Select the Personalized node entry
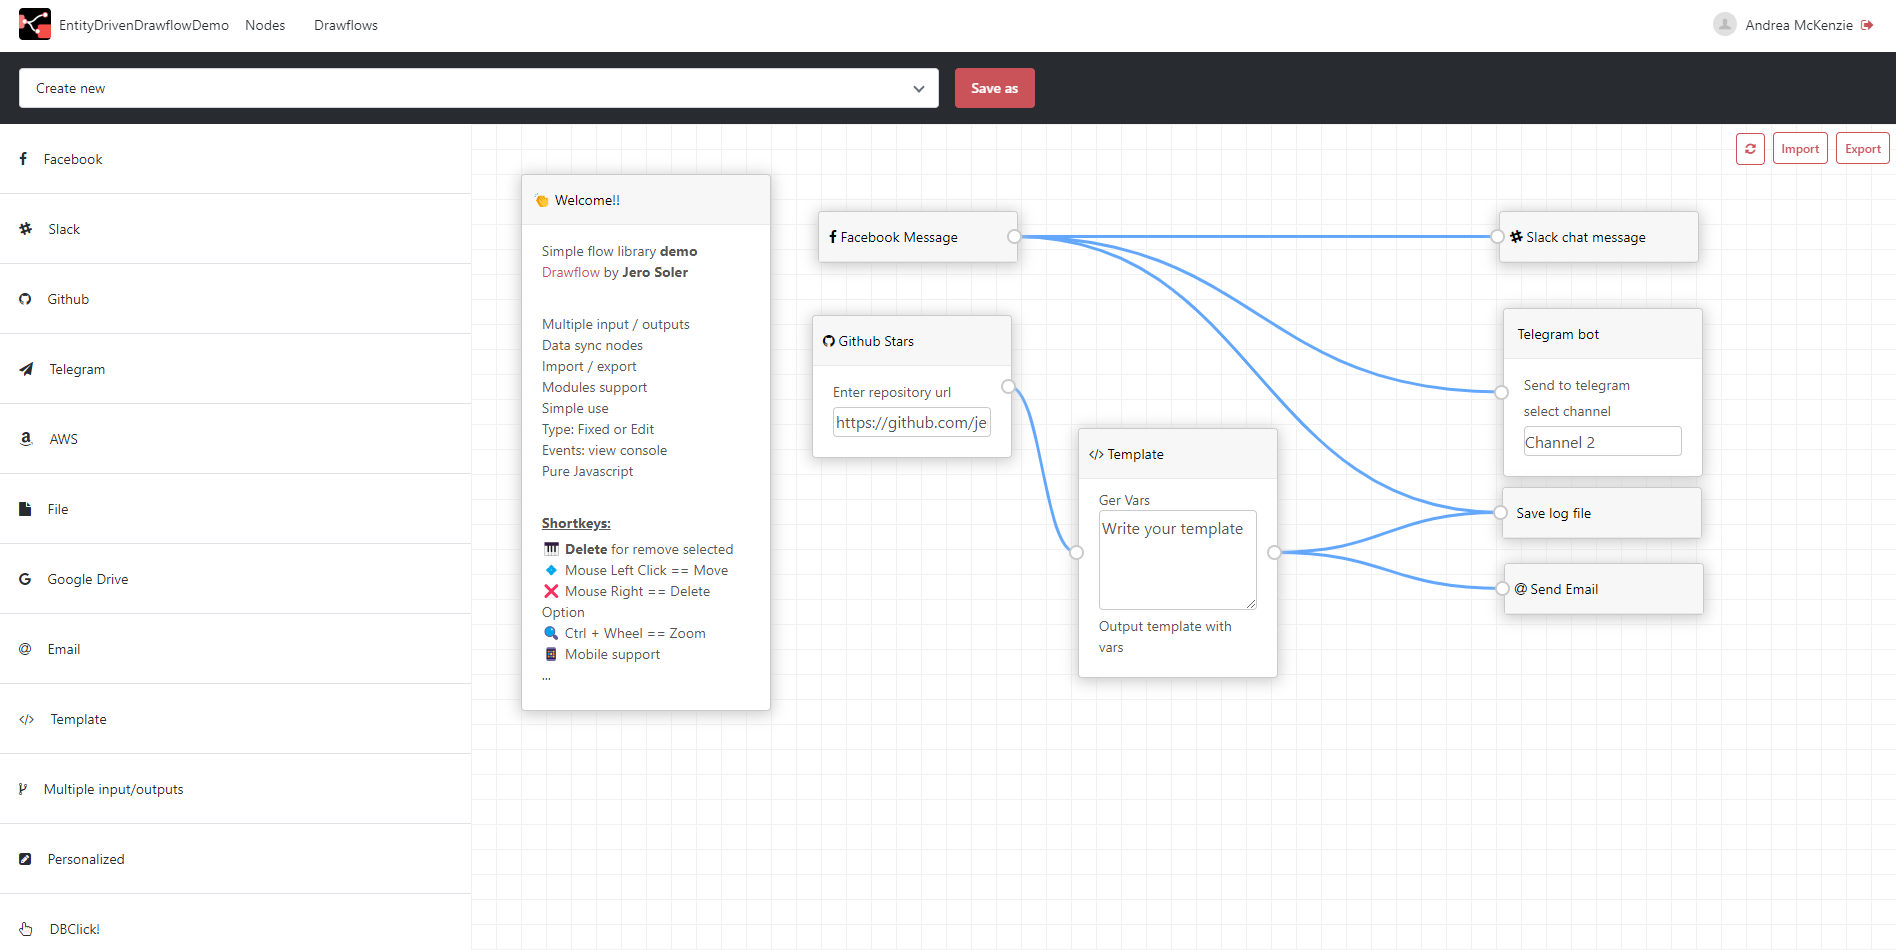Viewport: 1896px width, 950px height. coord(85,858)
